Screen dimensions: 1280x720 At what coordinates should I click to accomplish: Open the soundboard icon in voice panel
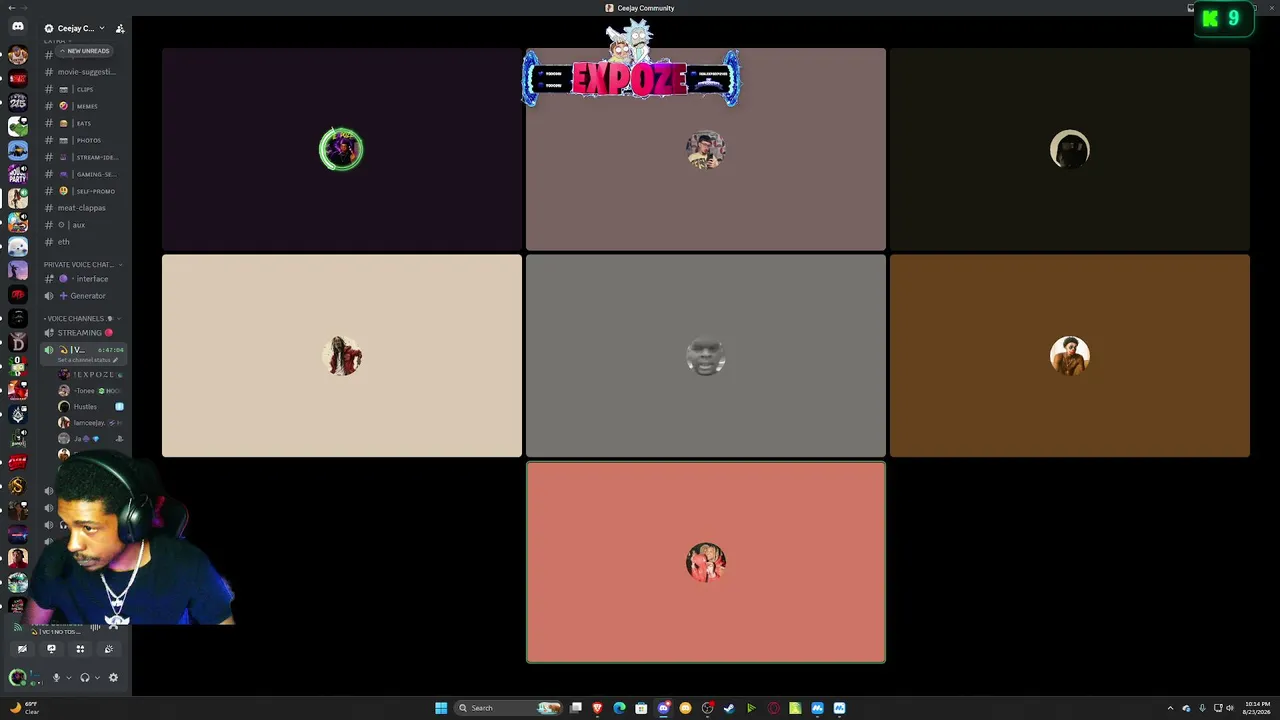point(109,649)
